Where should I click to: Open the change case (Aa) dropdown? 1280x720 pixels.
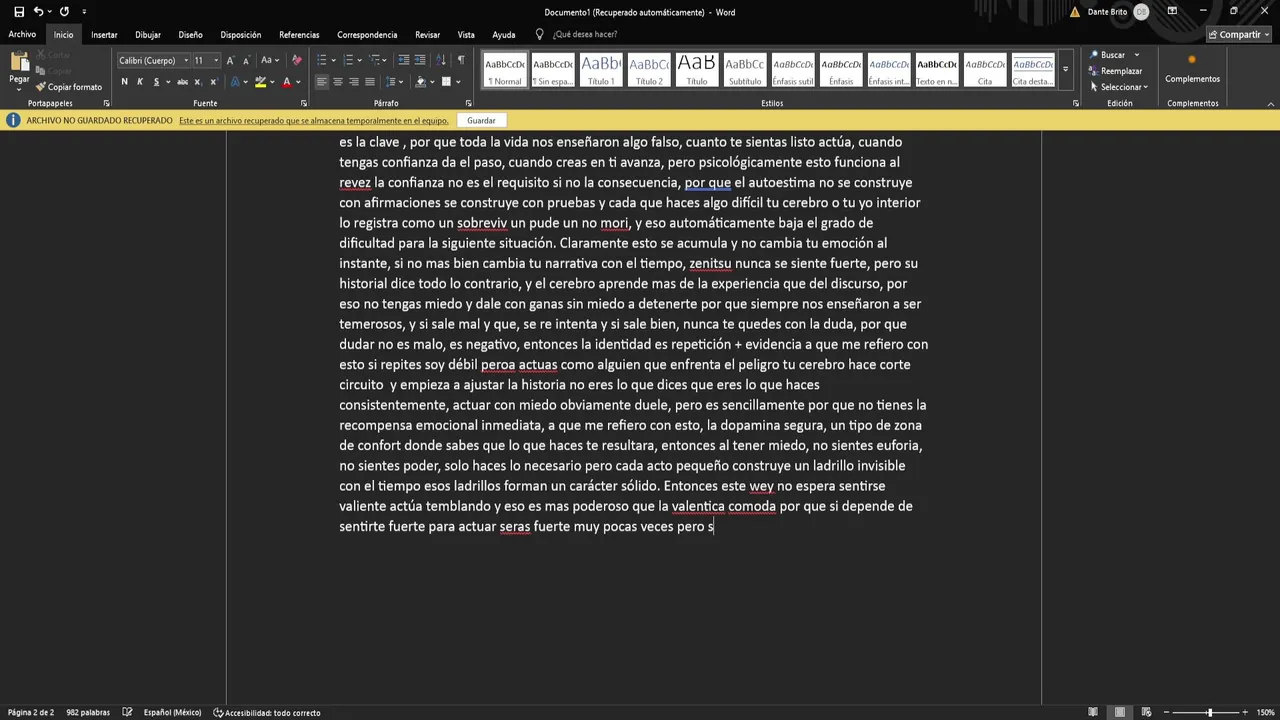[270, 60]
